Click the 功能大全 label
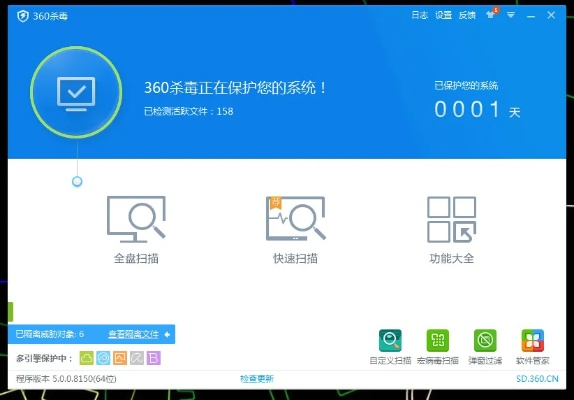Image resolution: width=574 pixels, height=400 pixels. [452, 258]
